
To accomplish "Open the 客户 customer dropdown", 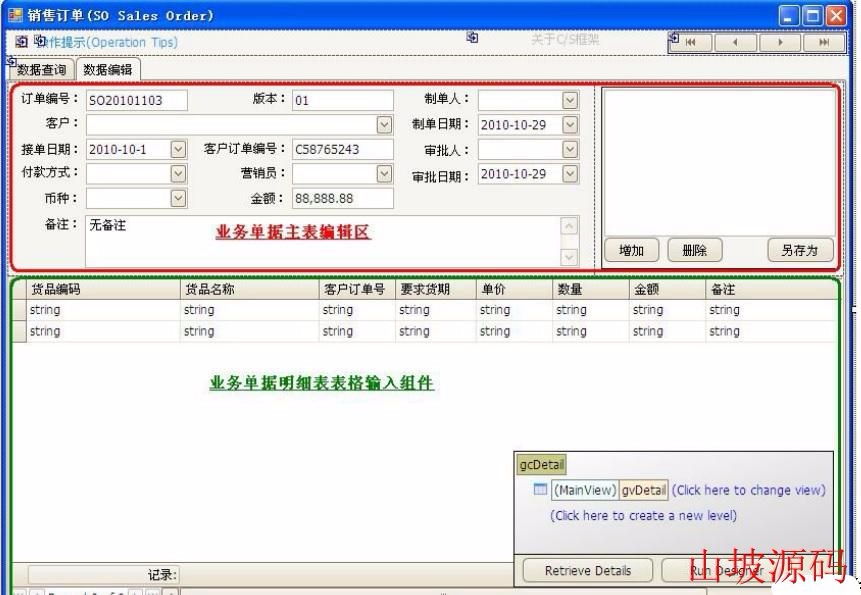I will pos(383,124).
